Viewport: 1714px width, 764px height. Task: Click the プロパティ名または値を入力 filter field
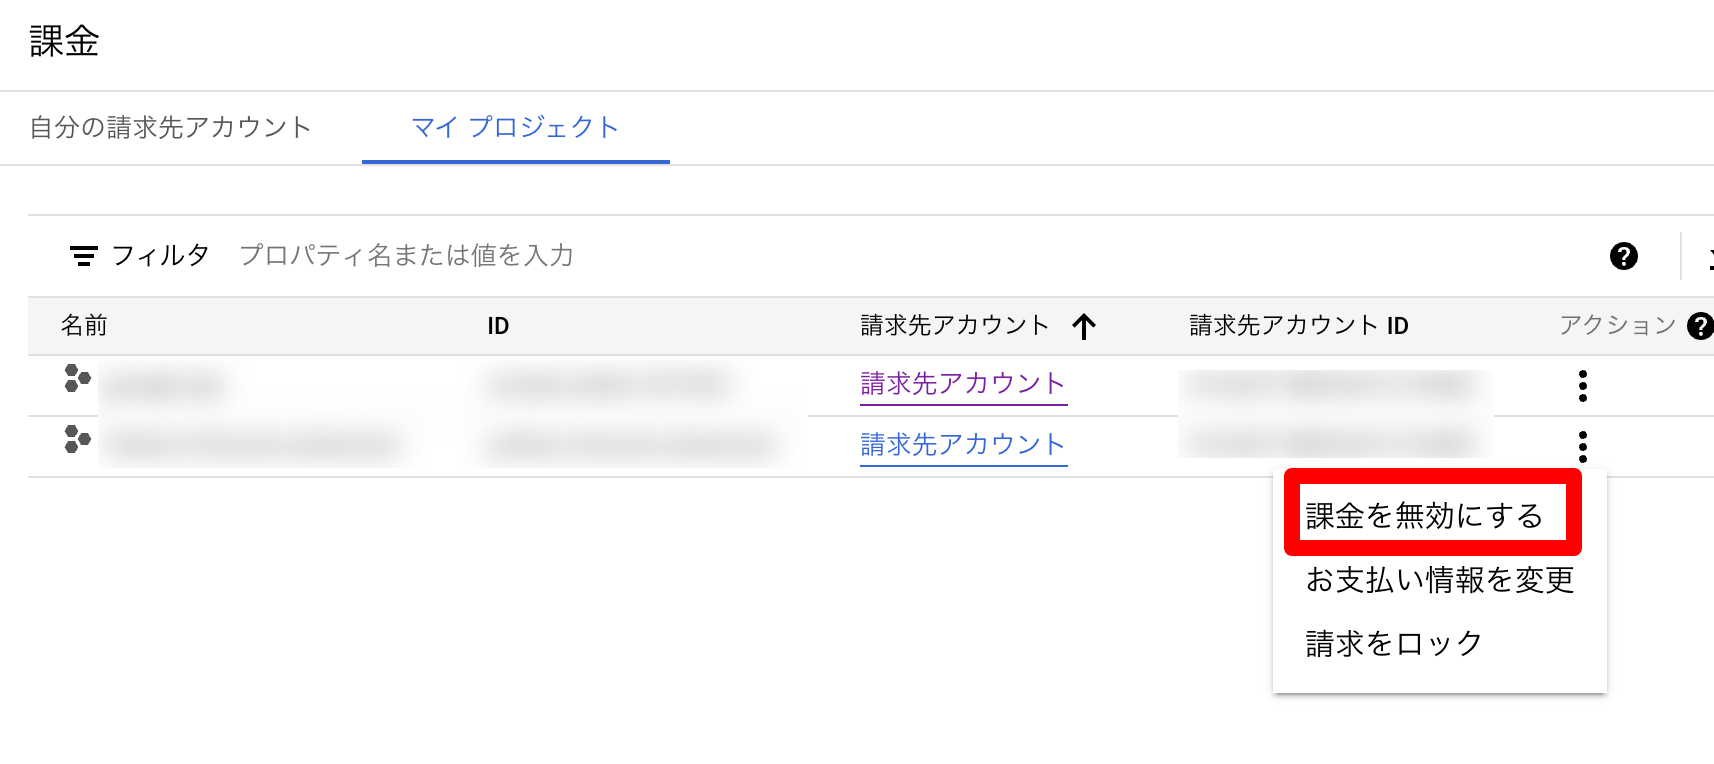coord(406,255)
